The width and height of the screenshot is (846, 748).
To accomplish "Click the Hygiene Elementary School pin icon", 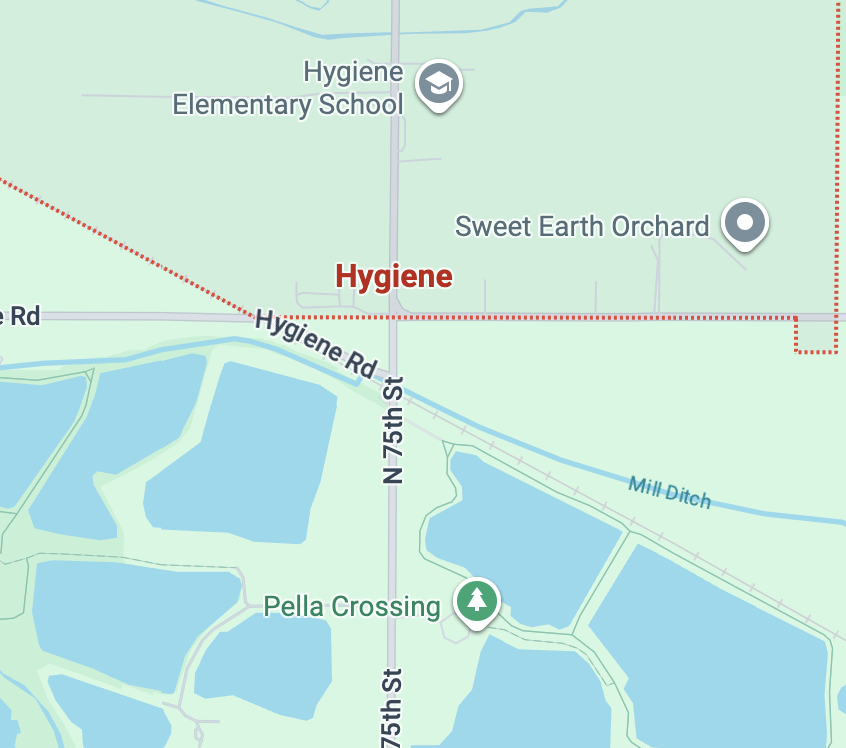I will pos(439,85).
